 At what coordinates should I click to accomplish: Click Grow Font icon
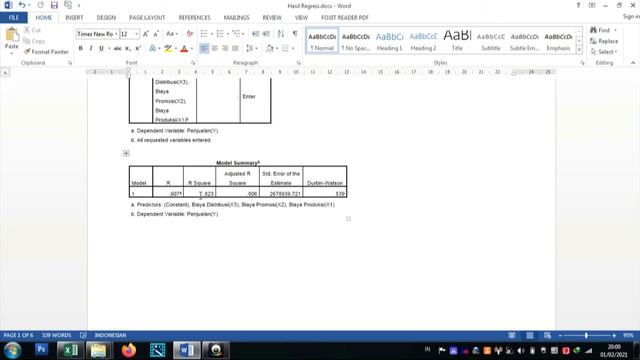pos(146,34)
